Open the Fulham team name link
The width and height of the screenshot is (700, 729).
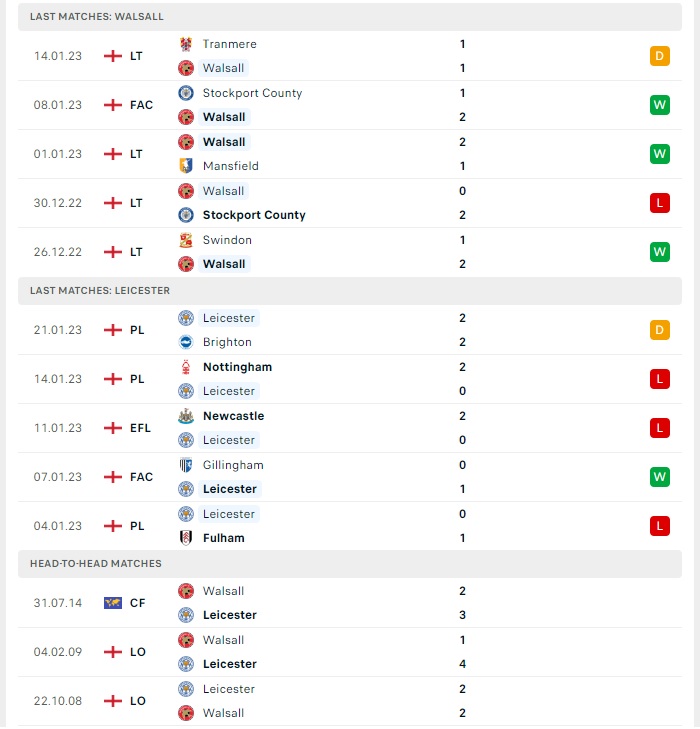pyautogui.click(x=224, y=538)
